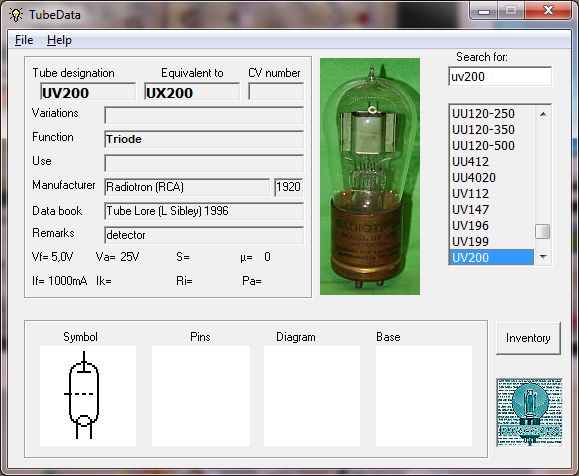Image resolution: width=579 pixels, height=476 pixels.
Task: Click the Tube designation field UV200
Action: pos(88,92)
